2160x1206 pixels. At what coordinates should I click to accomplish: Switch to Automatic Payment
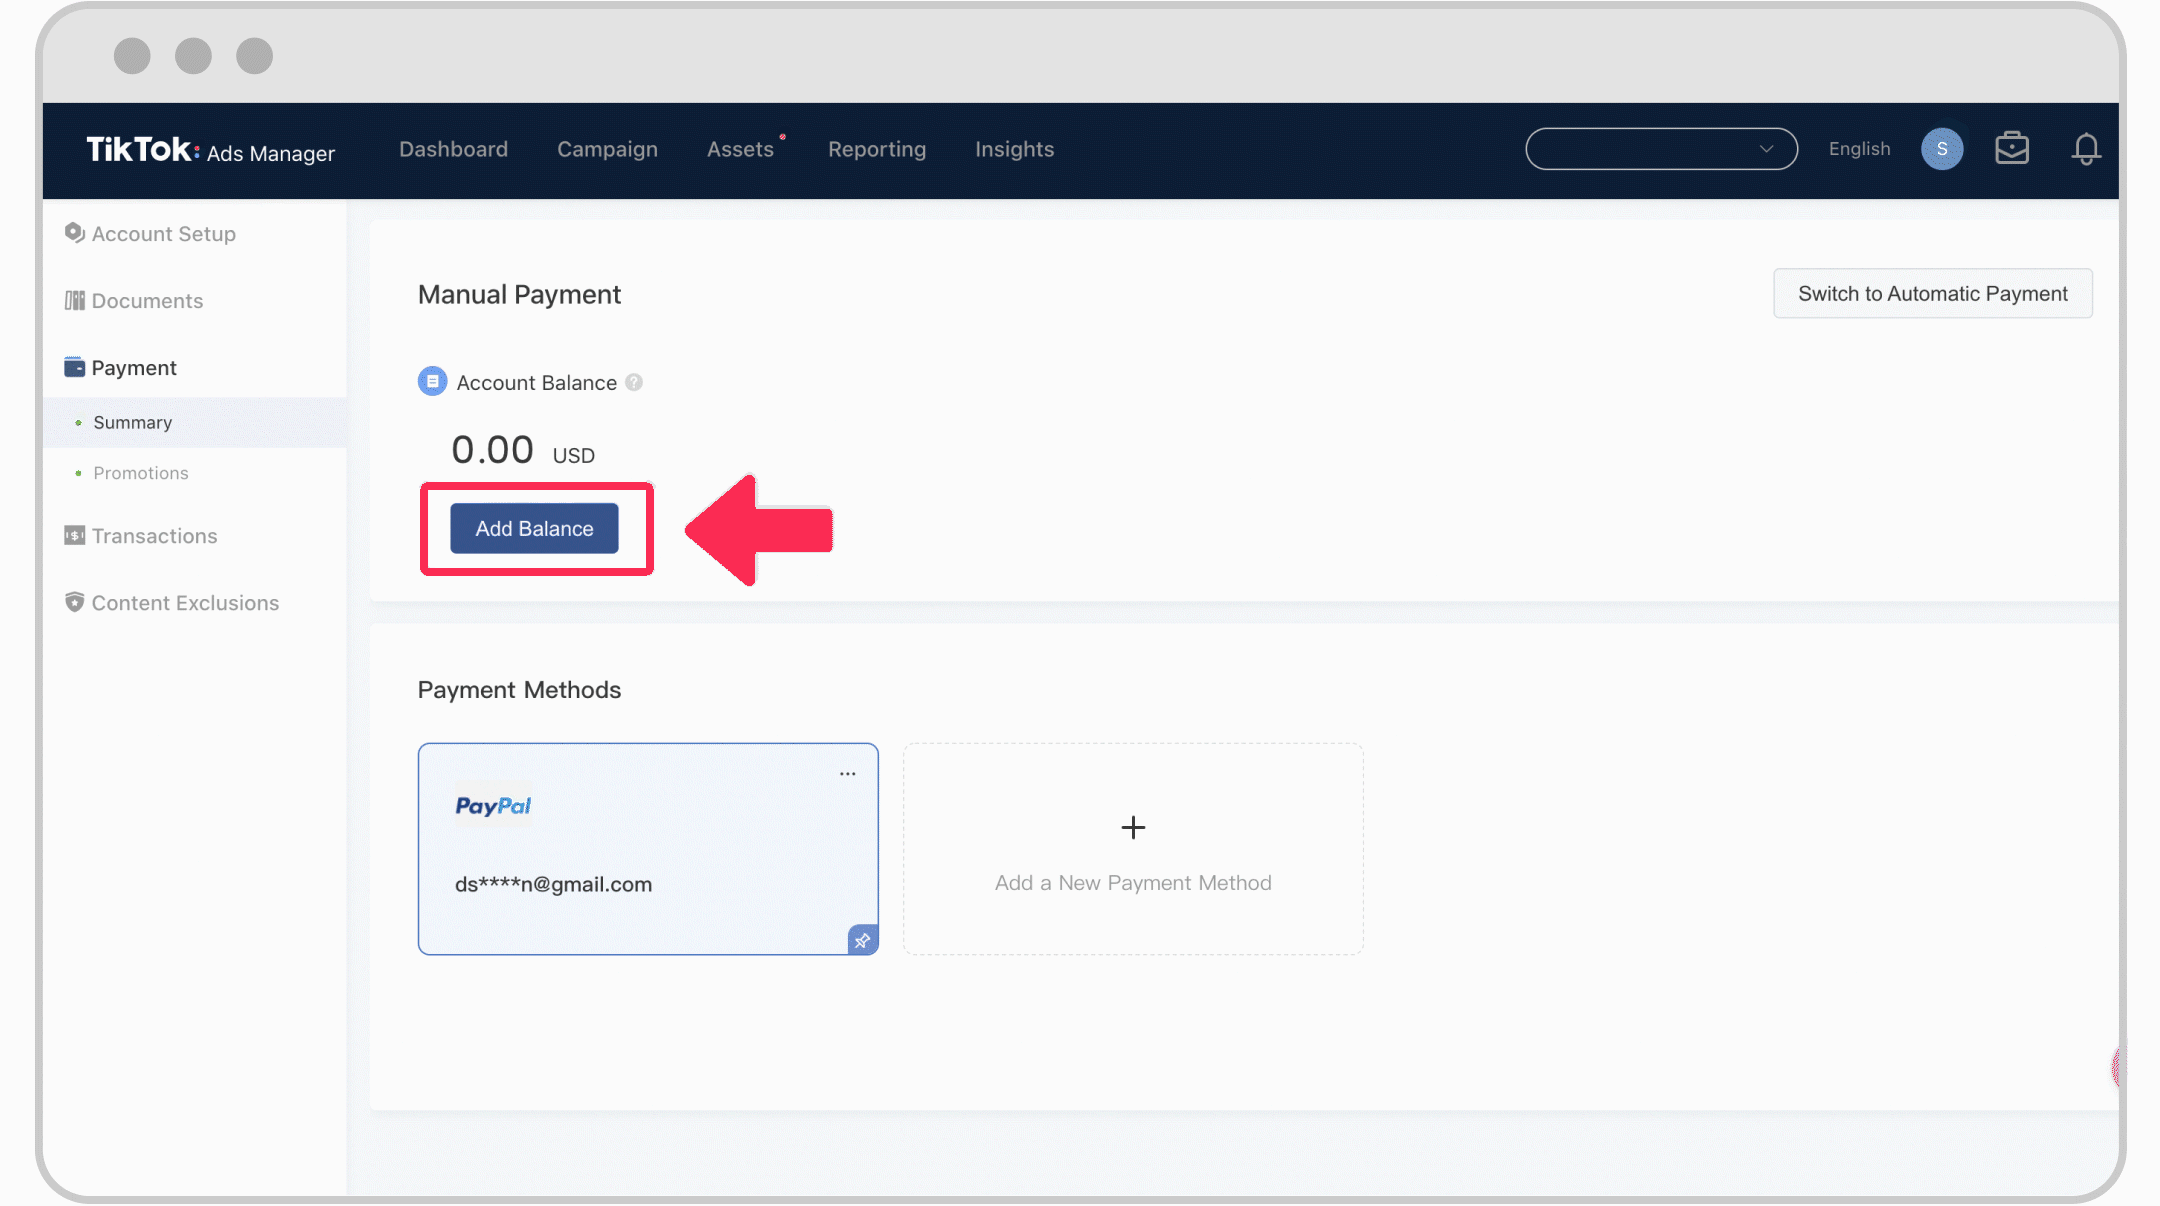click(x=1932, y=292)
